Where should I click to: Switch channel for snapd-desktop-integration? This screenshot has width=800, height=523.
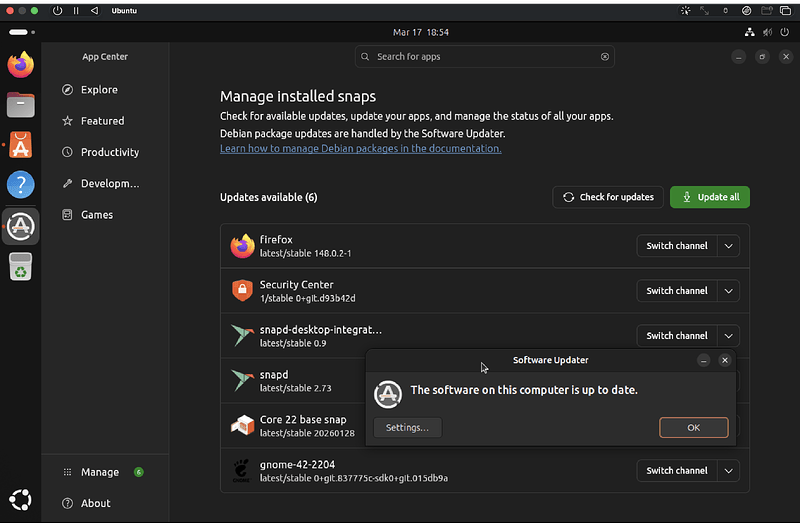[677, 336]
